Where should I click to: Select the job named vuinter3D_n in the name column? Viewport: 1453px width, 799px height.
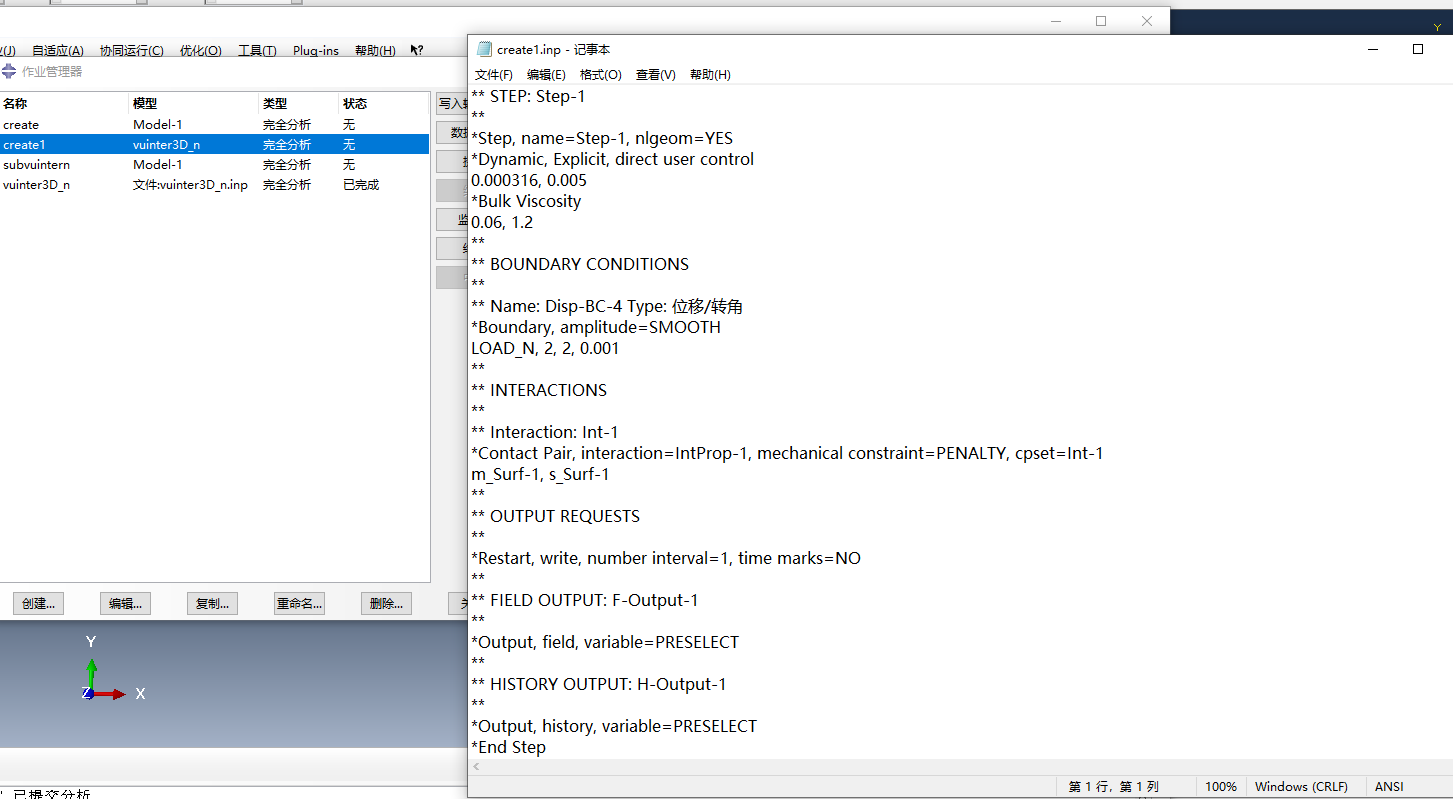coord(37,185)
